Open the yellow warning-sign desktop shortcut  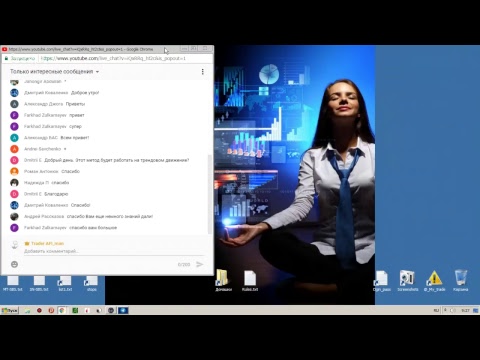[x=434, y=281]
